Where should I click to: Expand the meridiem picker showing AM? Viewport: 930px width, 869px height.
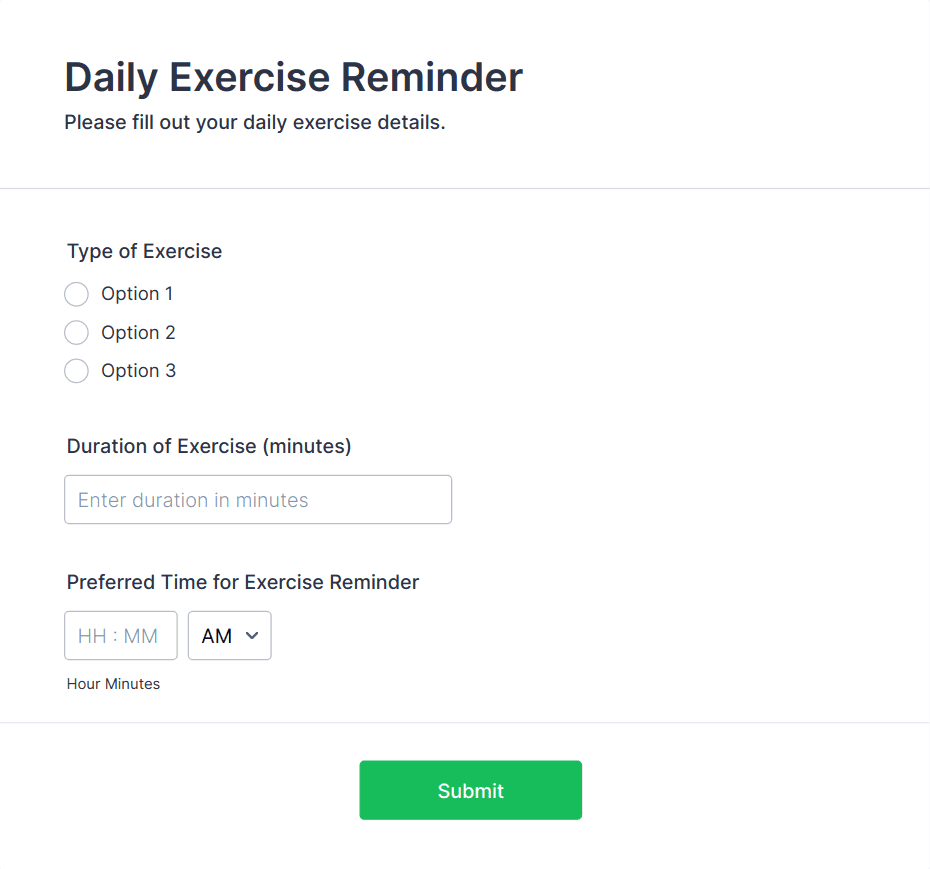(x=229, y=635)
